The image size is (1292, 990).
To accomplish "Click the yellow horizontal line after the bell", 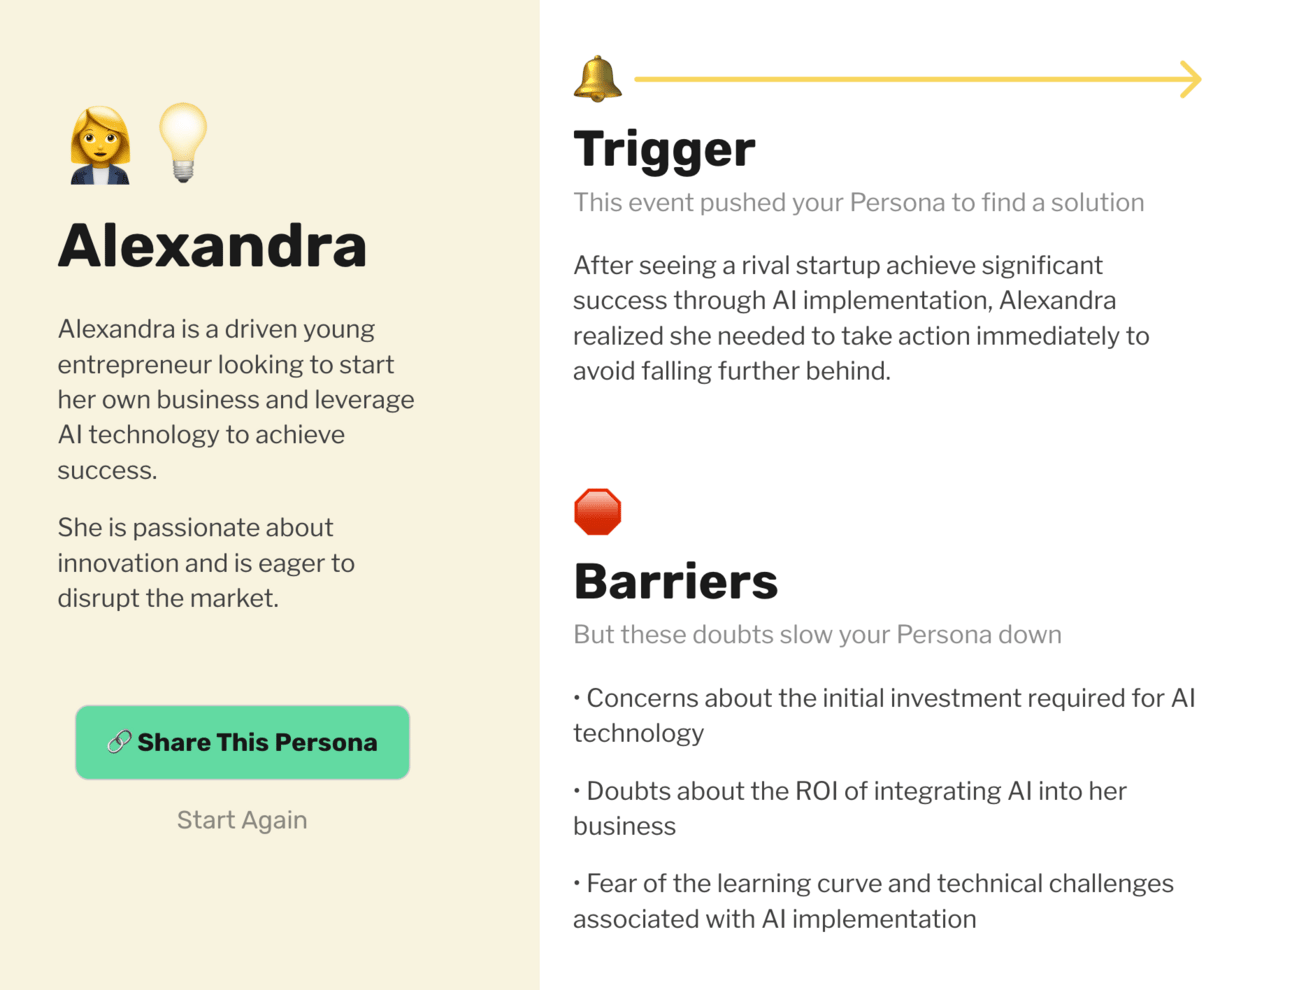I will click(x=900, y=79).
